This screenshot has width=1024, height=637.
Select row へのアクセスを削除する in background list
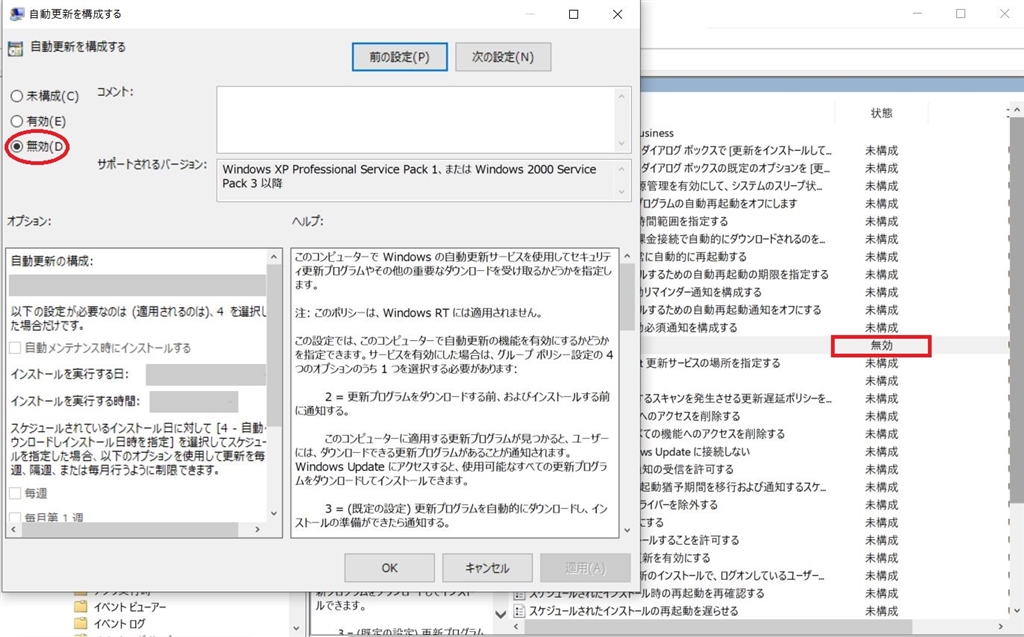point(690,416)
